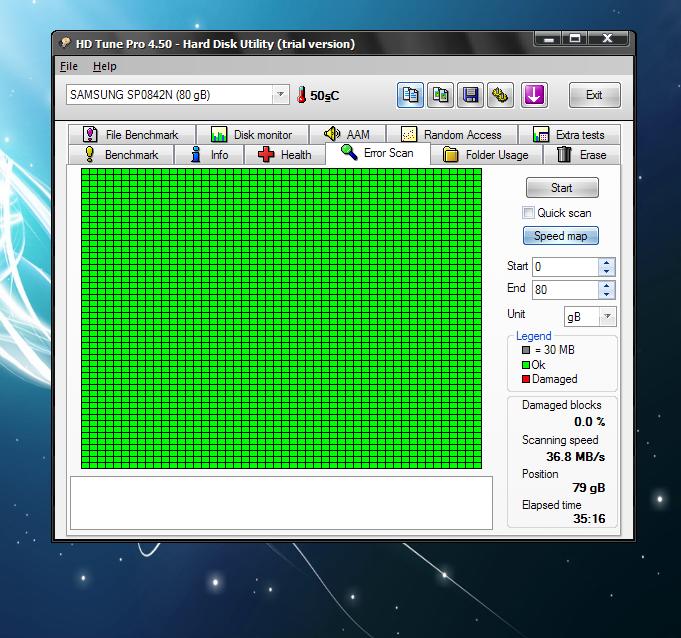Image resolution: width=681 pixels, height=638 pixels.
Task: Click a green block in the scan grid
Action: click(280, 318)
